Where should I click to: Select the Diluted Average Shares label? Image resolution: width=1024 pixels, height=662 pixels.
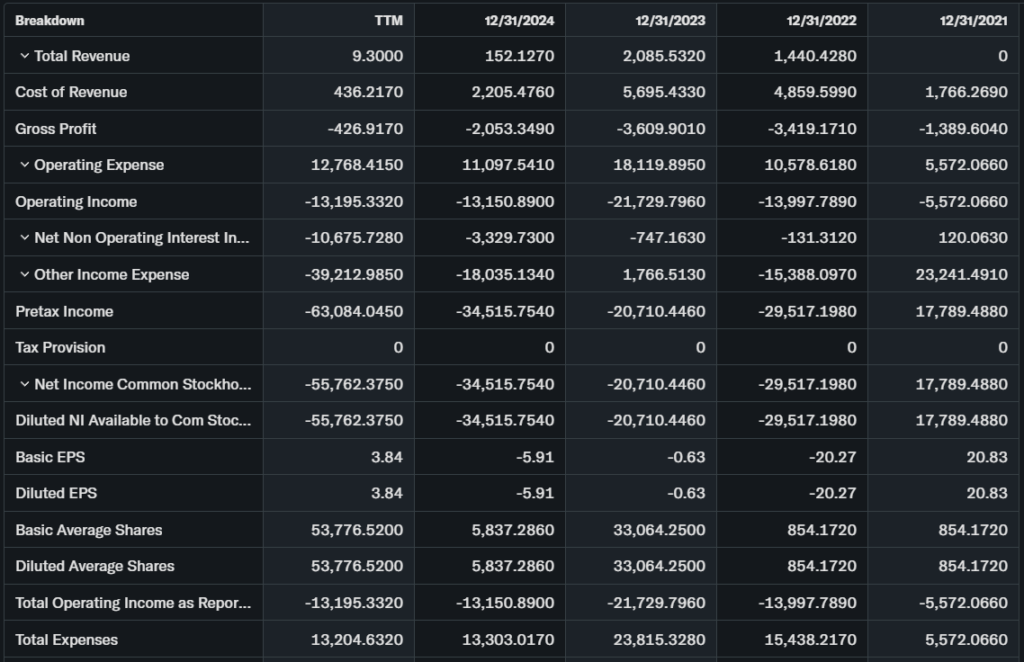[95, 566]
